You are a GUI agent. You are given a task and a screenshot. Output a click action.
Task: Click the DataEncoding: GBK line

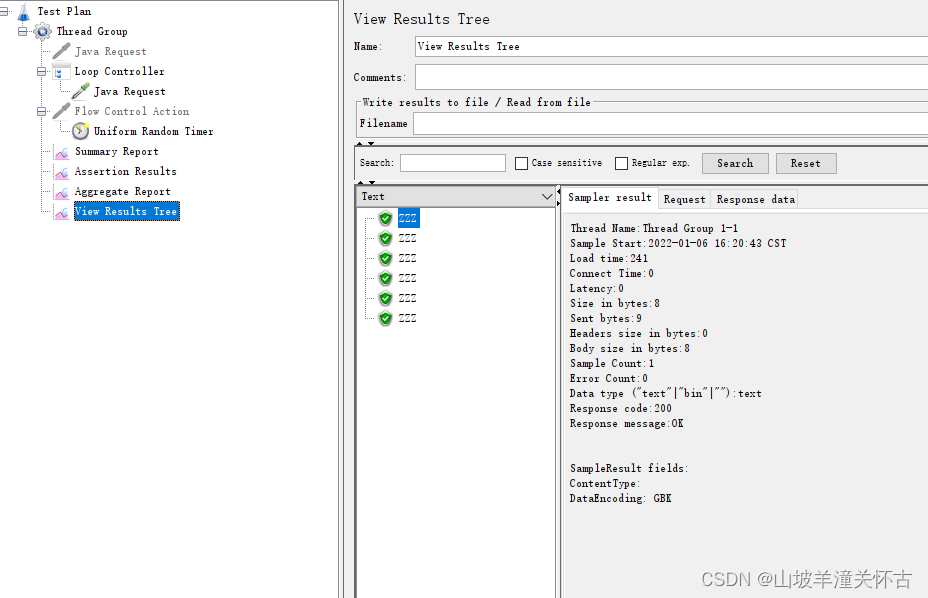(620, 499)
